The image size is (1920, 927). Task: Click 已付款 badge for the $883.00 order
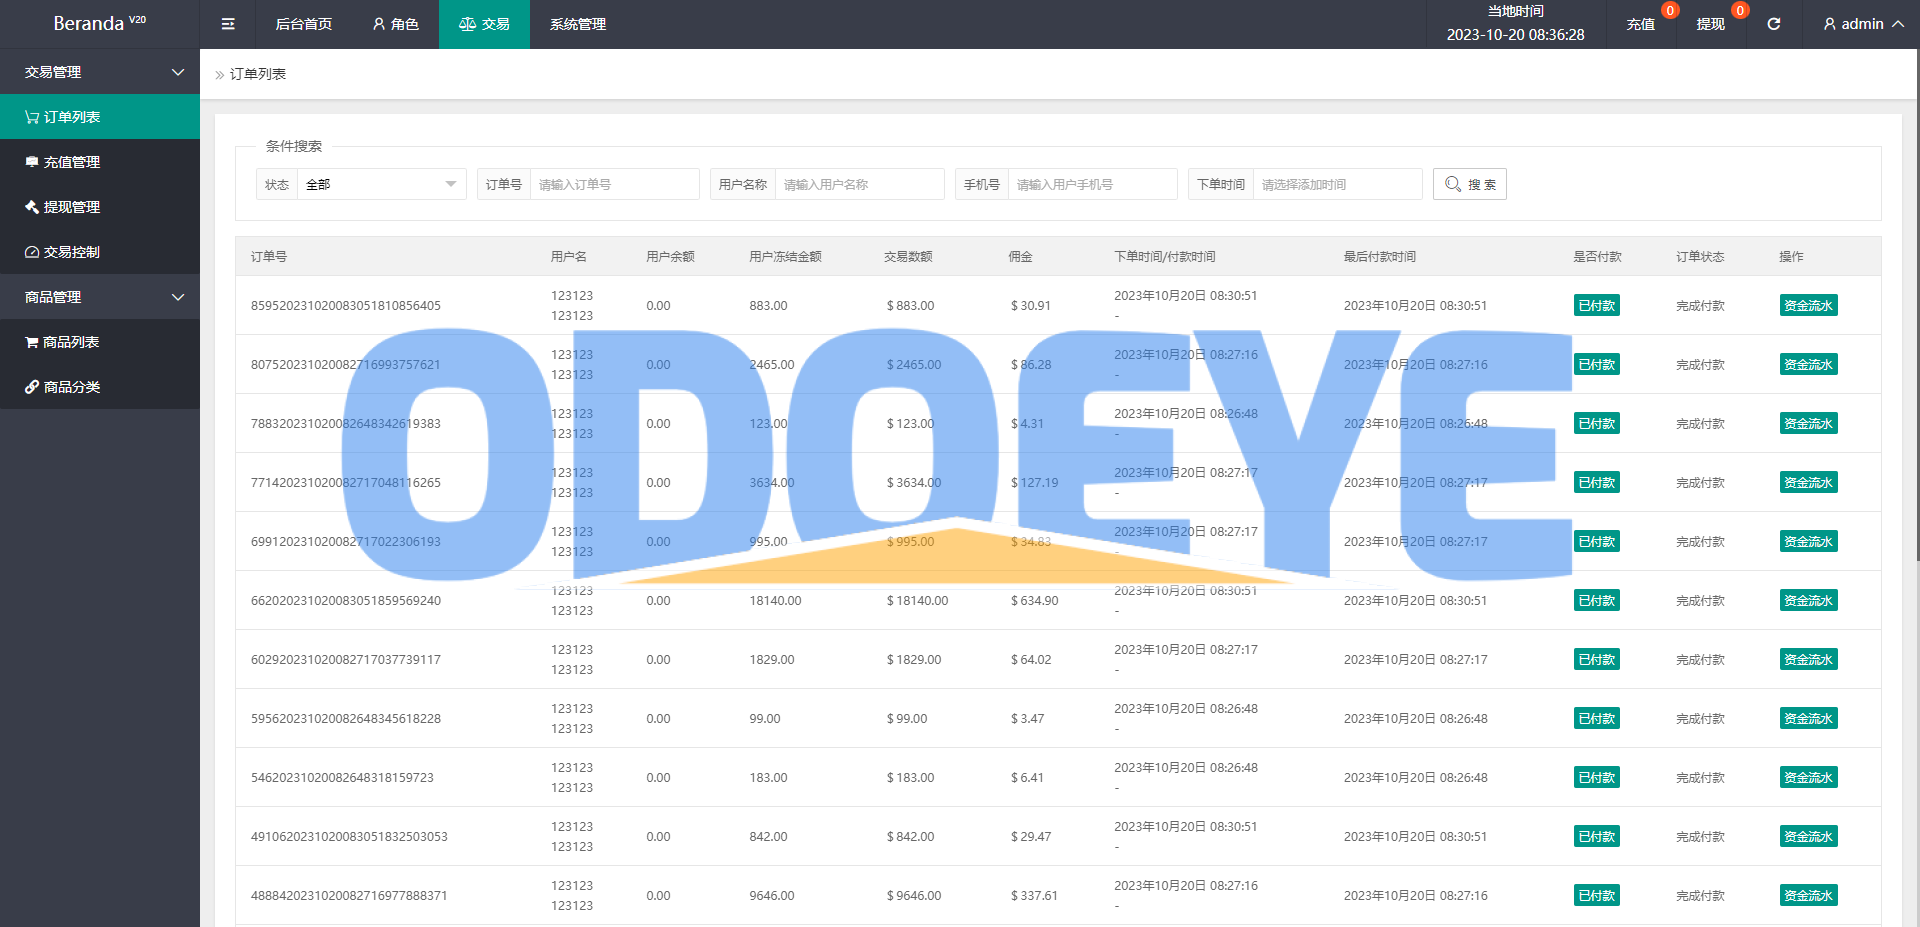1597,306
